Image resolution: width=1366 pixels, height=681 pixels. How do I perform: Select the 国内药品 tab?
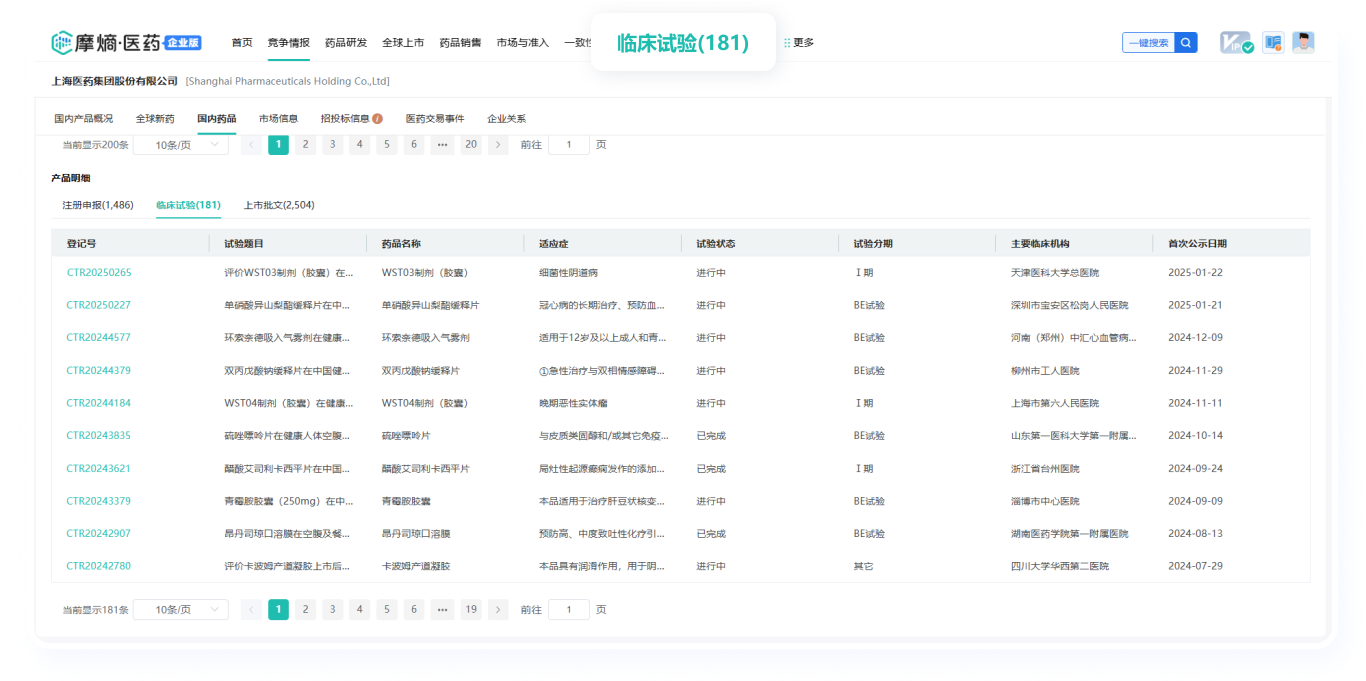pyautogui.click(x=217, y=118)
